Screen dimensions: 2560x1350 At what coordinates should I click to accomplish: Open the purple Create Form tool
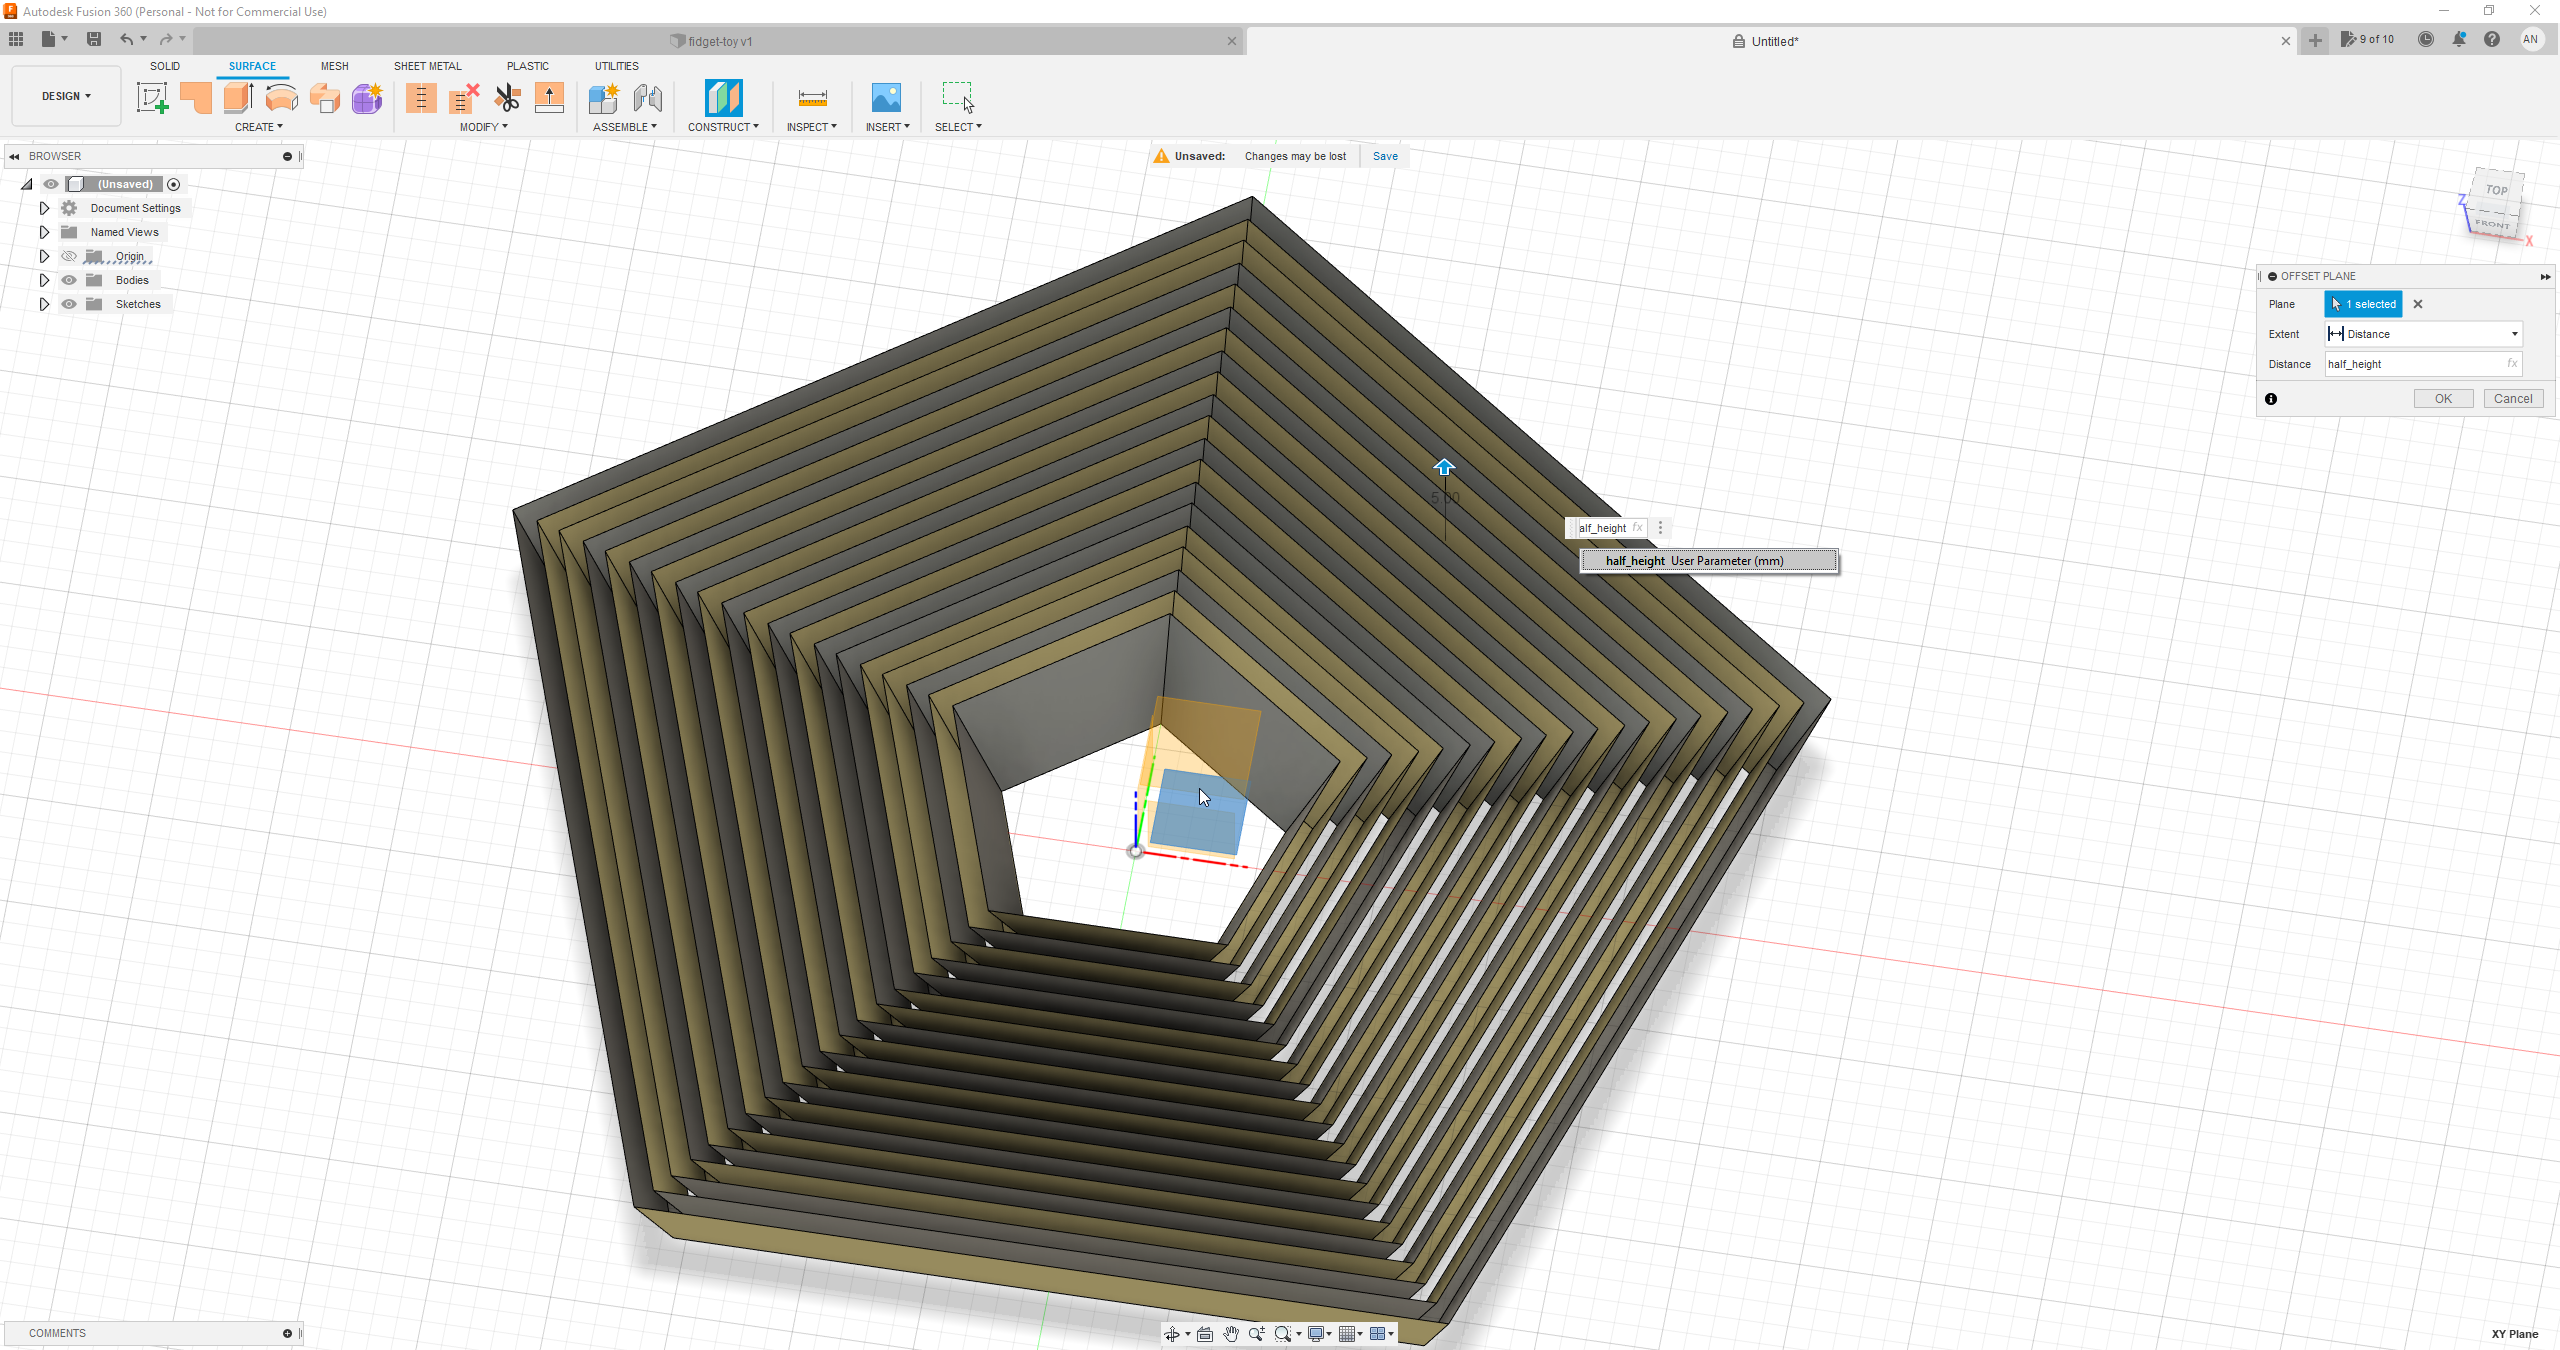[366, 97]
